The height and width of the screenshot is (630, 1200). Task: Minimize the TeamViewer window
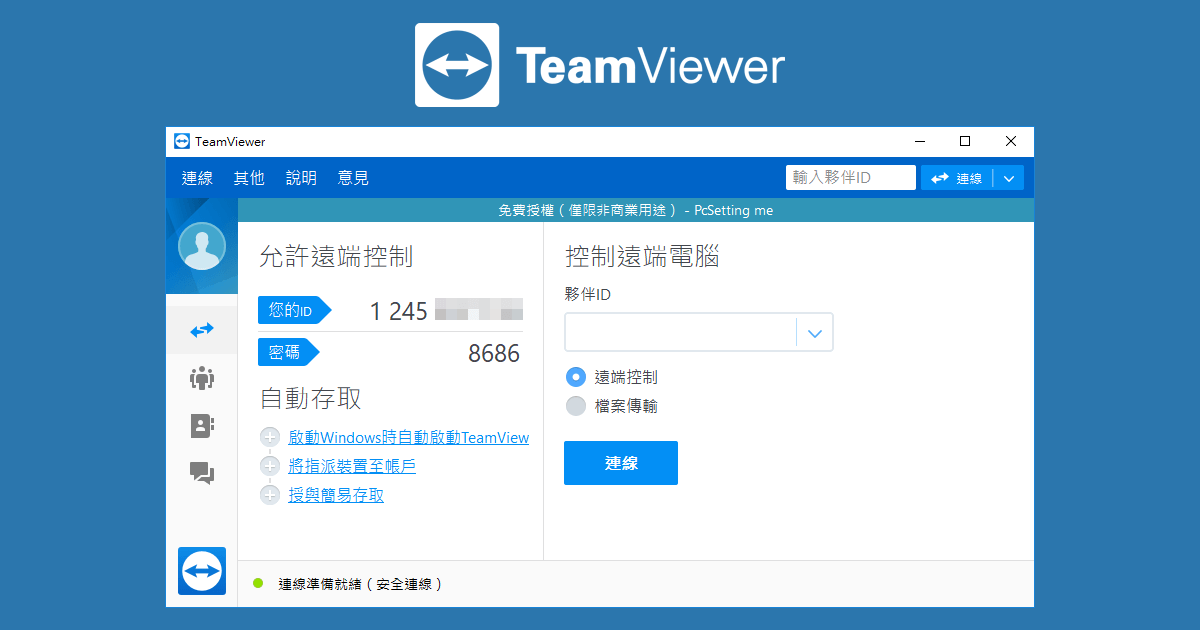click(918, 141)
